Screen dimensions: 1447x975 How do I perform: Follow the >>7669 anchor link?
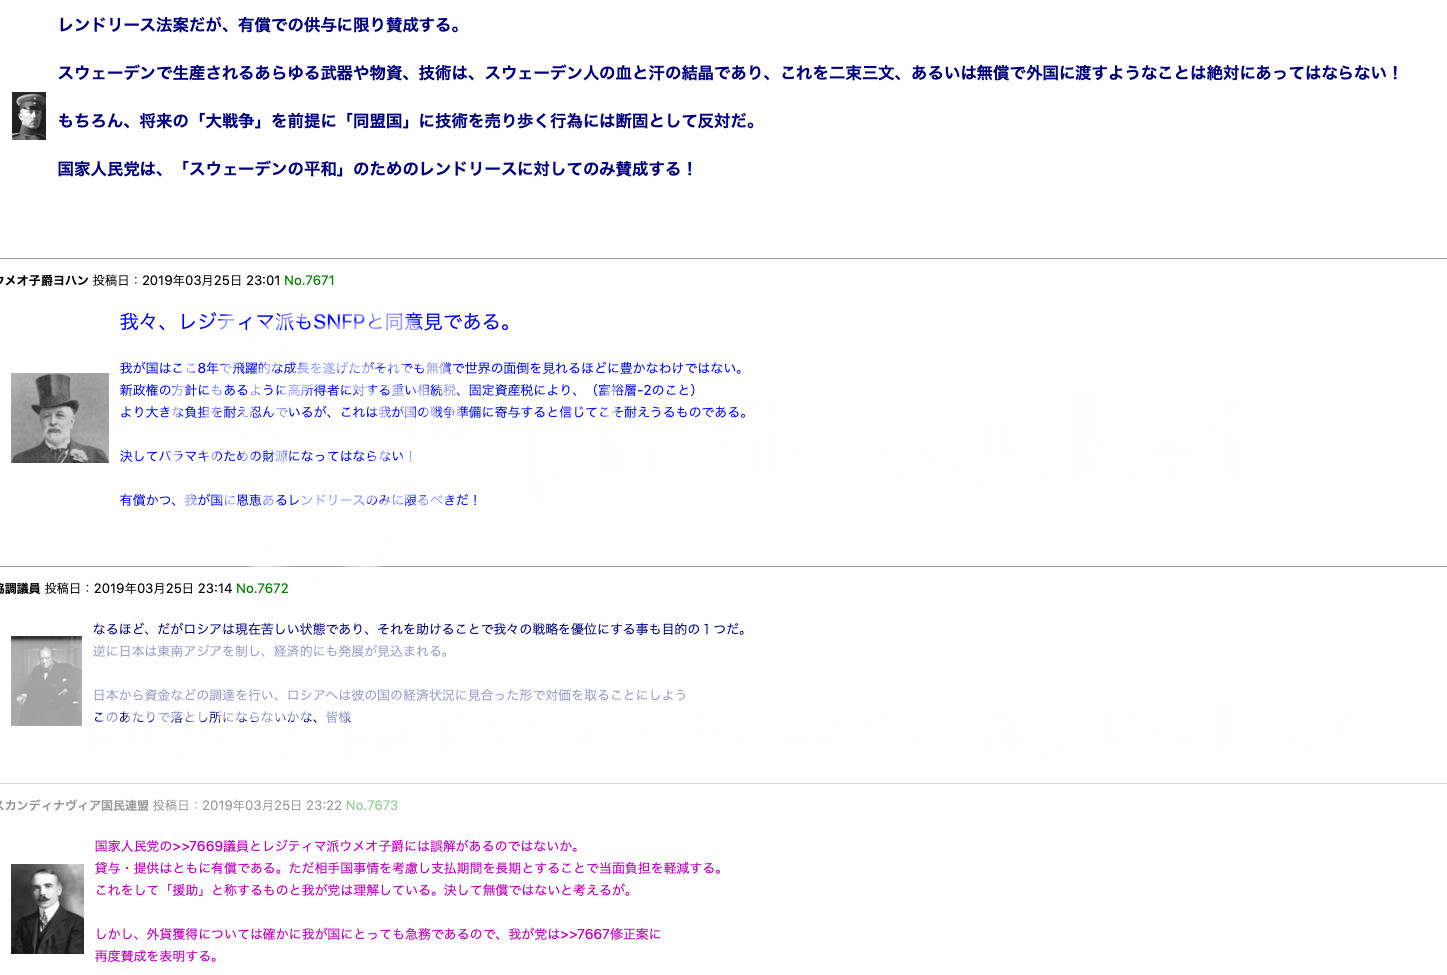pos(196,846)
